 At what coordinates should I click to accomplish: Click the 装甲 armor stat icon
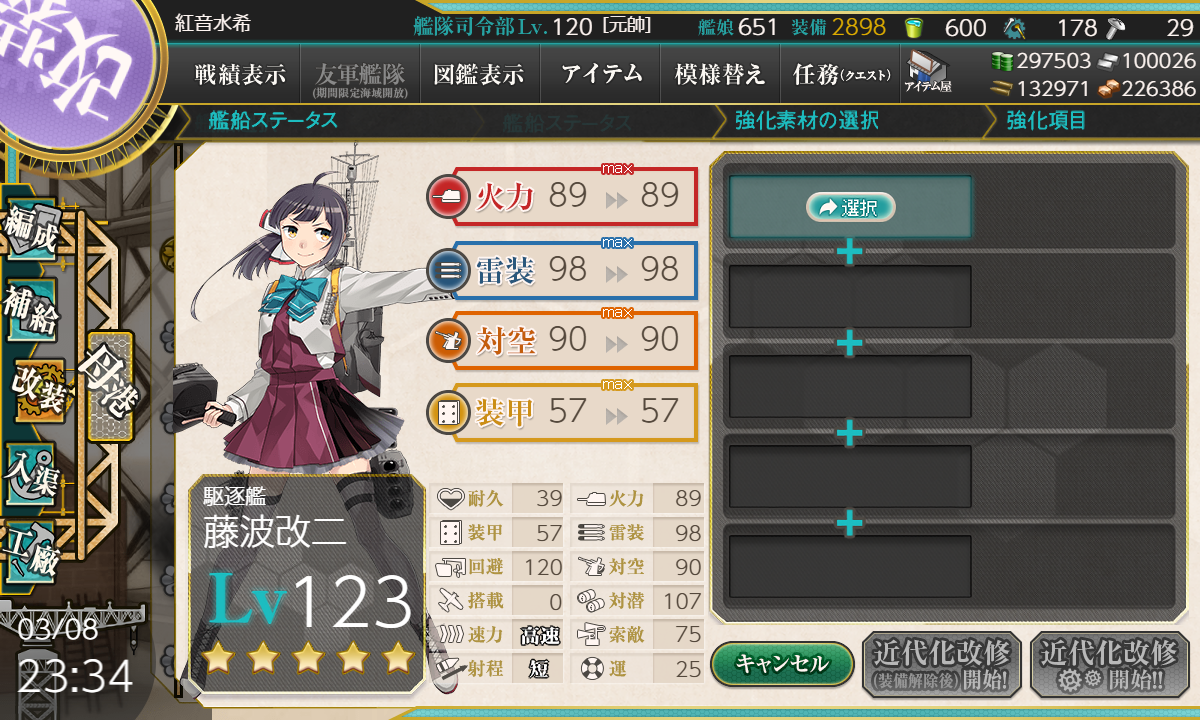coord(446,412)
